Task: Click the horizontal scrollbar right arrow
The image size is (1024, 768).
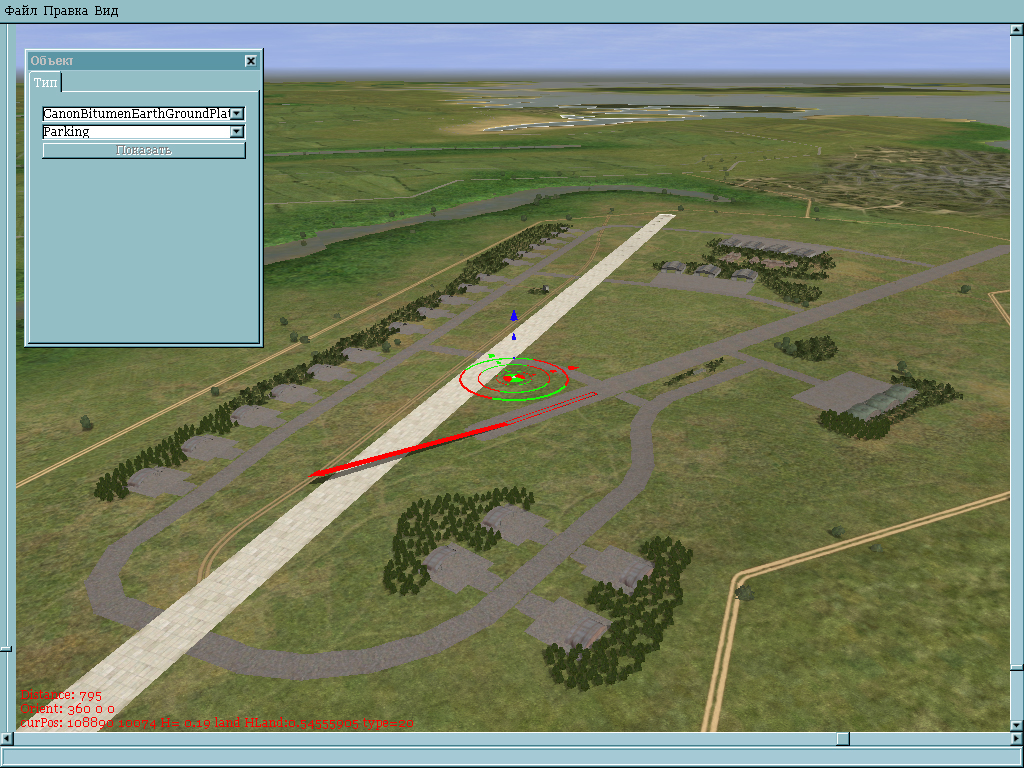Action: [1017, 739]
